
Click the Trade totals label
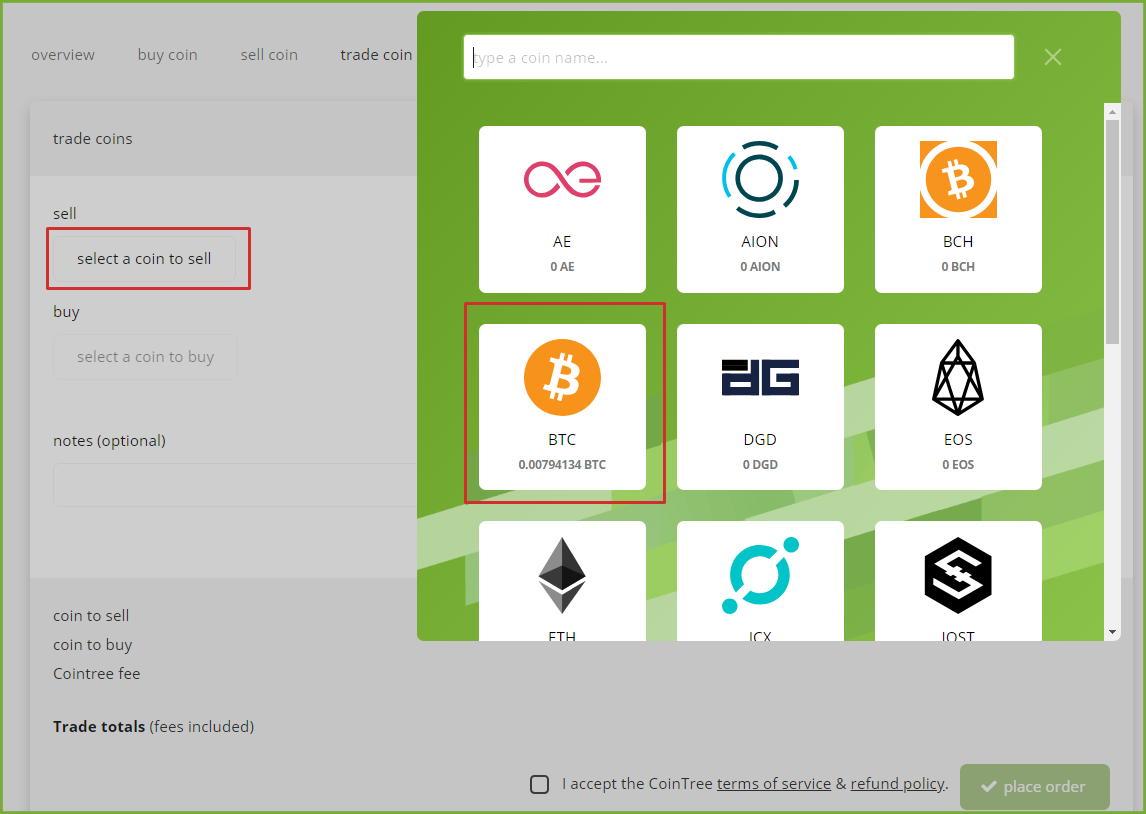(99, 727)
